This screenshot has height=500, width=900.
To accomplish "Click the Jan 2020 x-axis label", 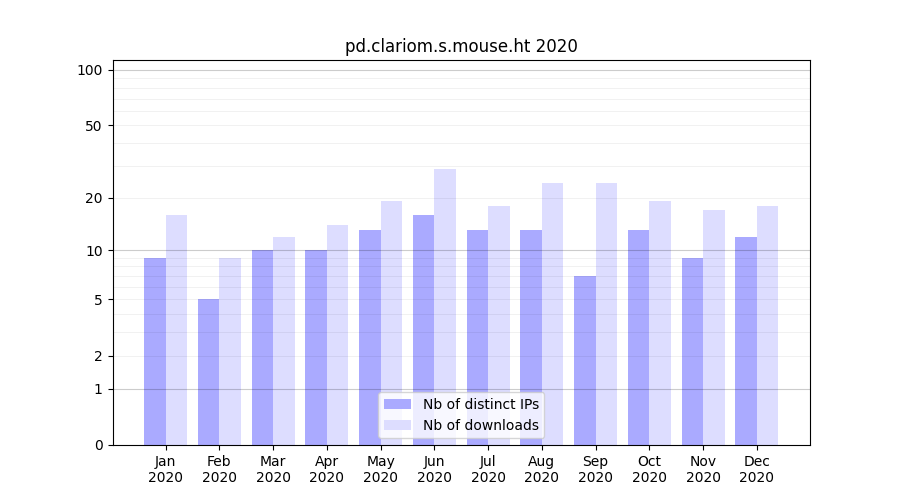I will click(165, 469).
